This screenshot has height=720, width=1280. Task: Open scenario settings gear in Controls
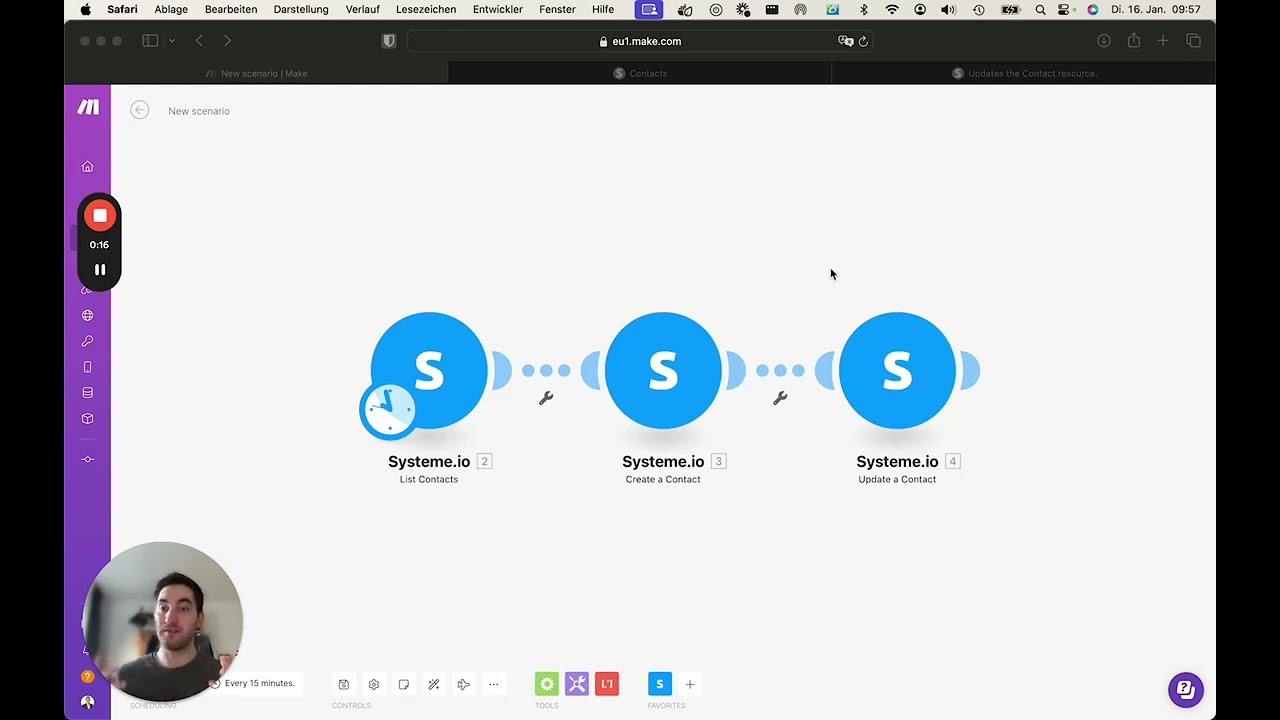[374, 684]
